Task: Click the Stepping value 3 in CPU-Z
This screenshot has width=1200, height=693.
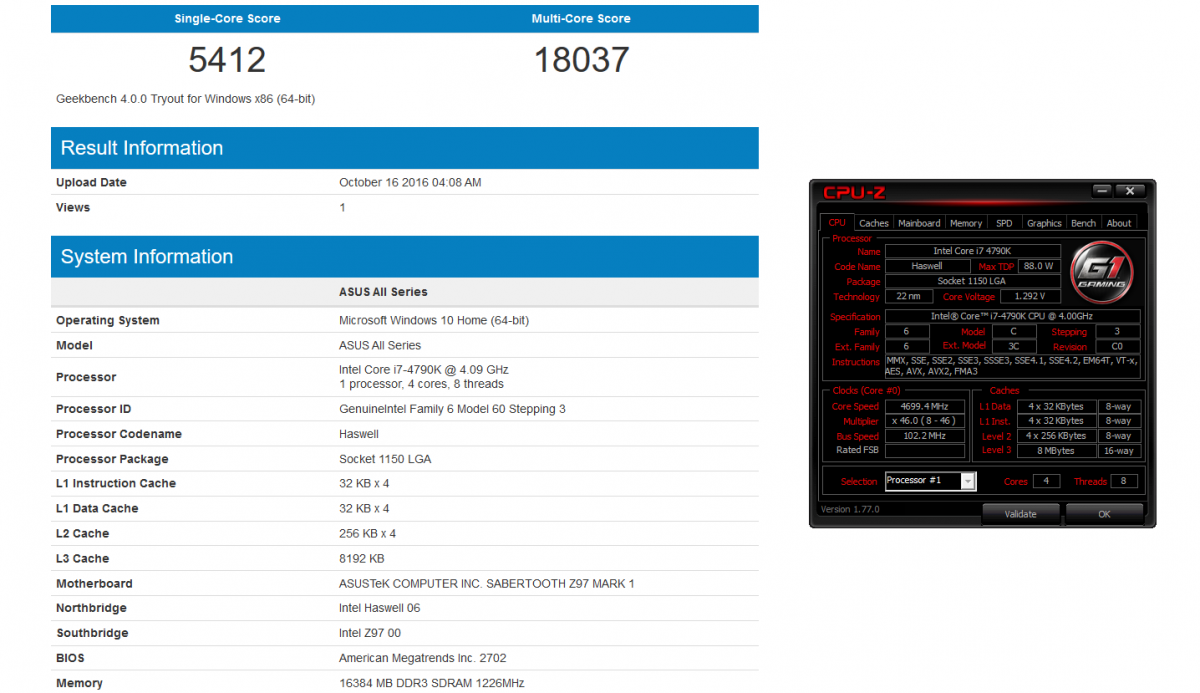Action: click(x=1116, y=331)
